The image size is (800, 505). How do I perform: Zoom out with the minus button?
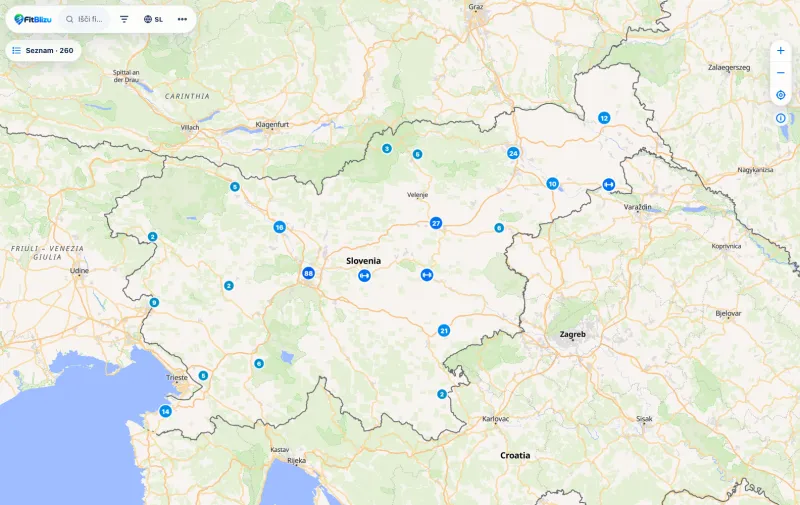[x=781, y=73]
